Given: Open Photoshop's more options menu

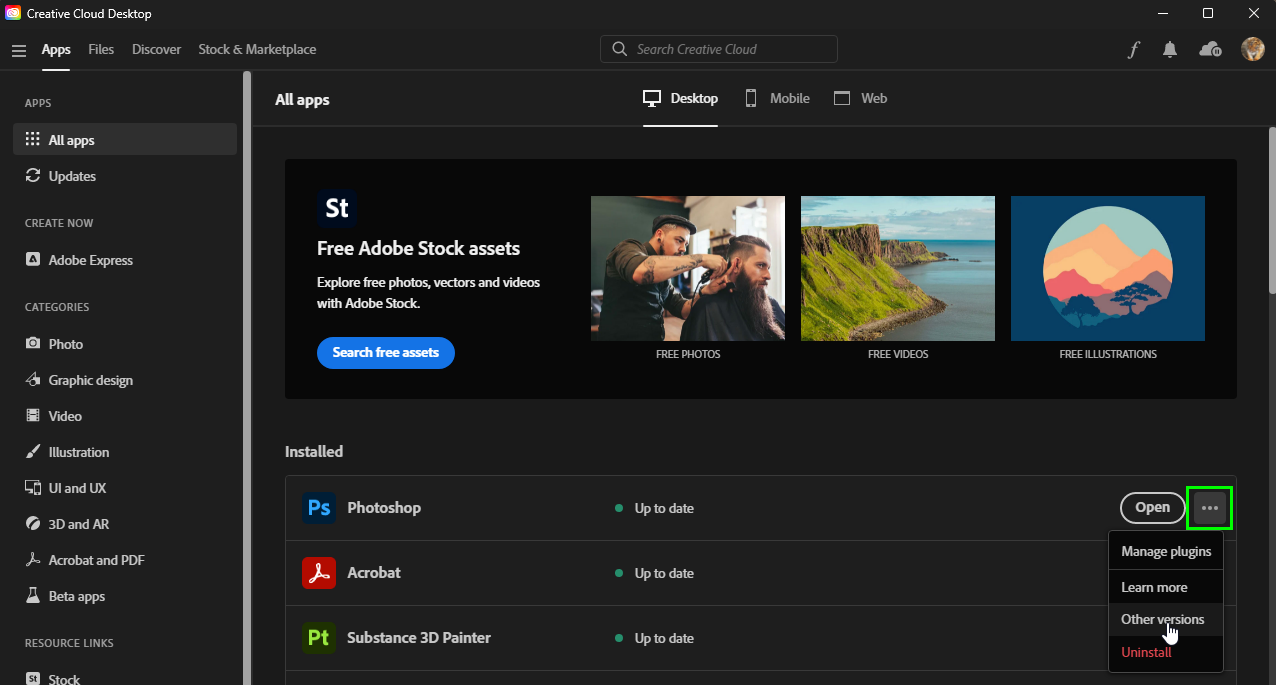Looking at the screenshot, I should tap(1209, 507).
